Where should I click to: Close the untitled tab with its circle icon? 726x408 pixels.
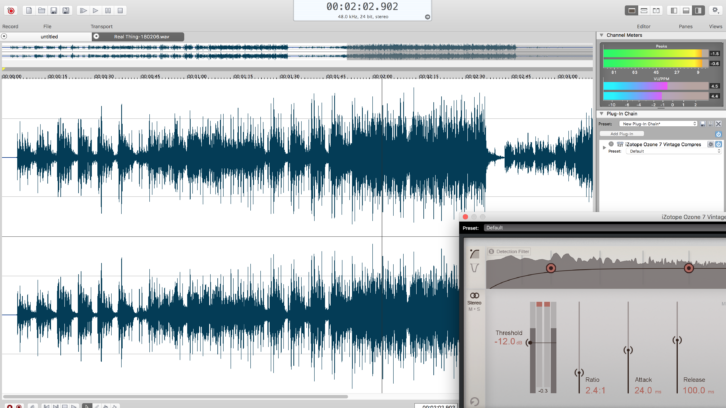pyautogui.click(x=4, y=36)
